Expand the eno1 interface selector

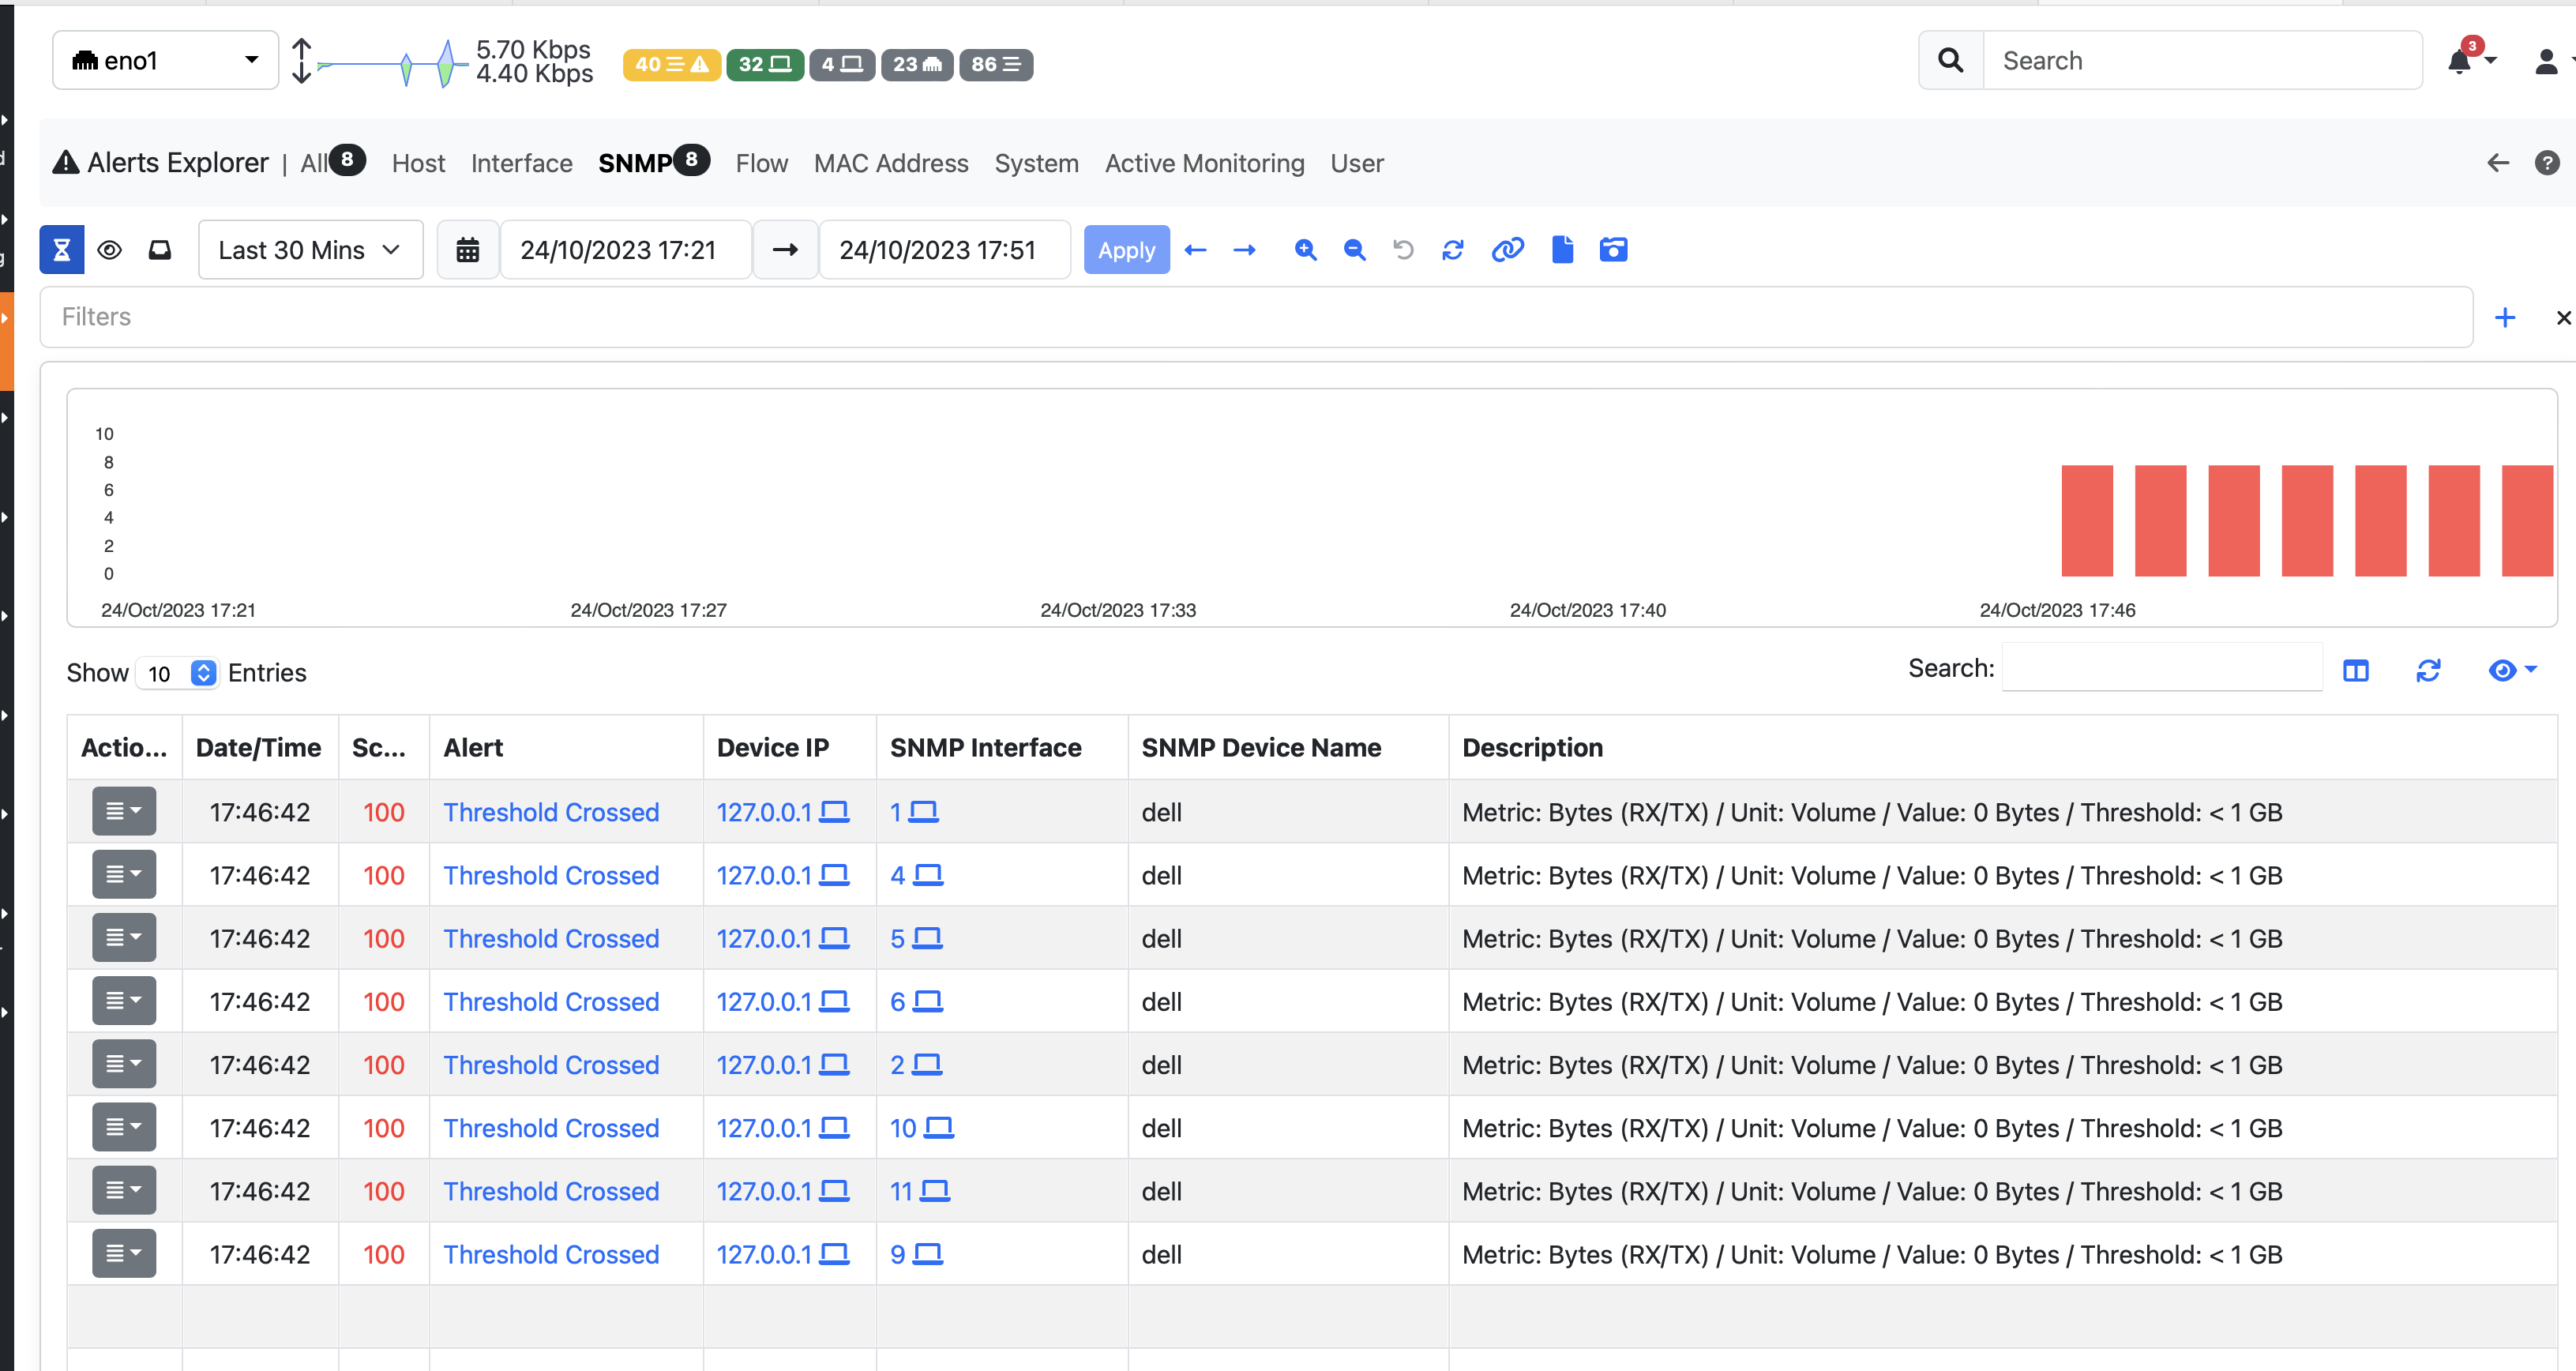click(x=165, y=61)
